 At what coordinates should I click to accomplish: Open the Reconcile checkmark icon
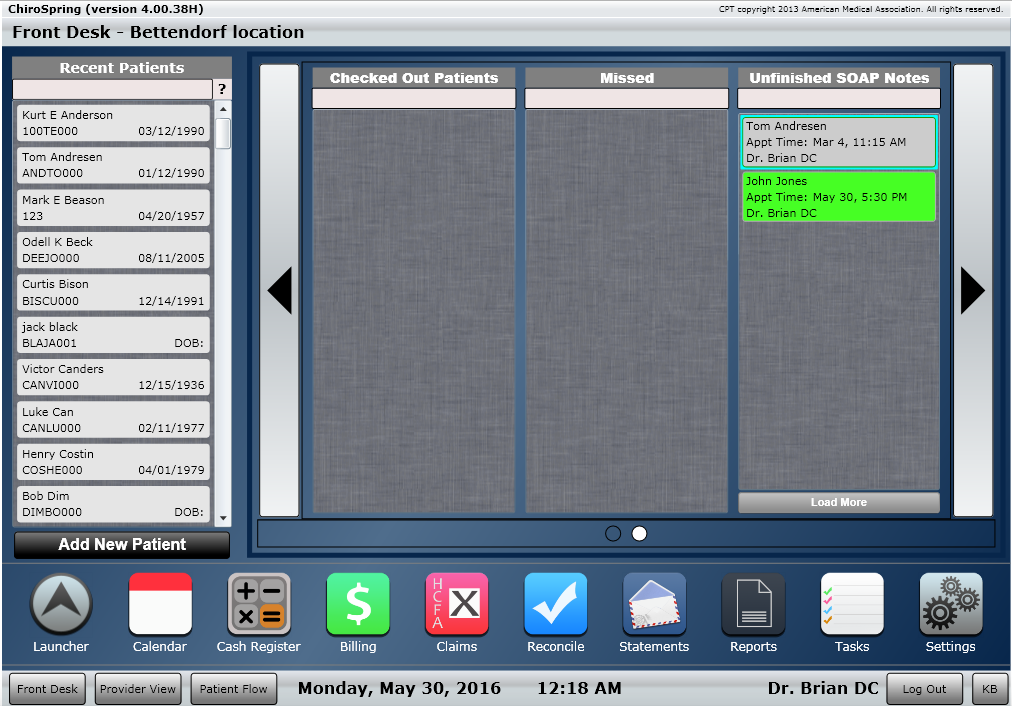coord(556,605)
